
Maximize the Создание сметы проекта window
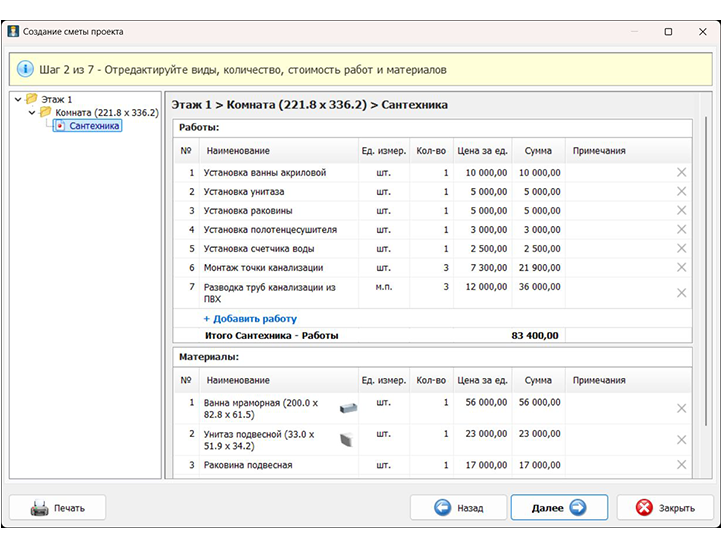point(668,31)
